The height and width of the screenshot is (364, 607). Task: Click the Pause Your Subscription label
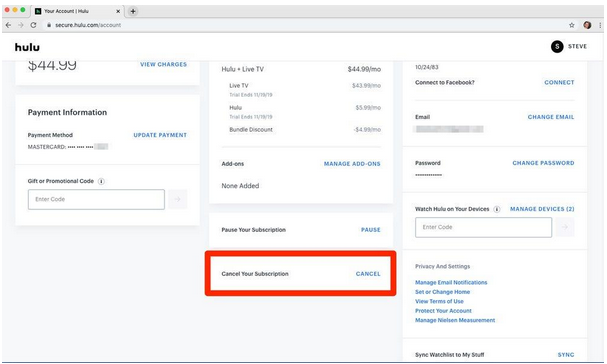(254, 230)
